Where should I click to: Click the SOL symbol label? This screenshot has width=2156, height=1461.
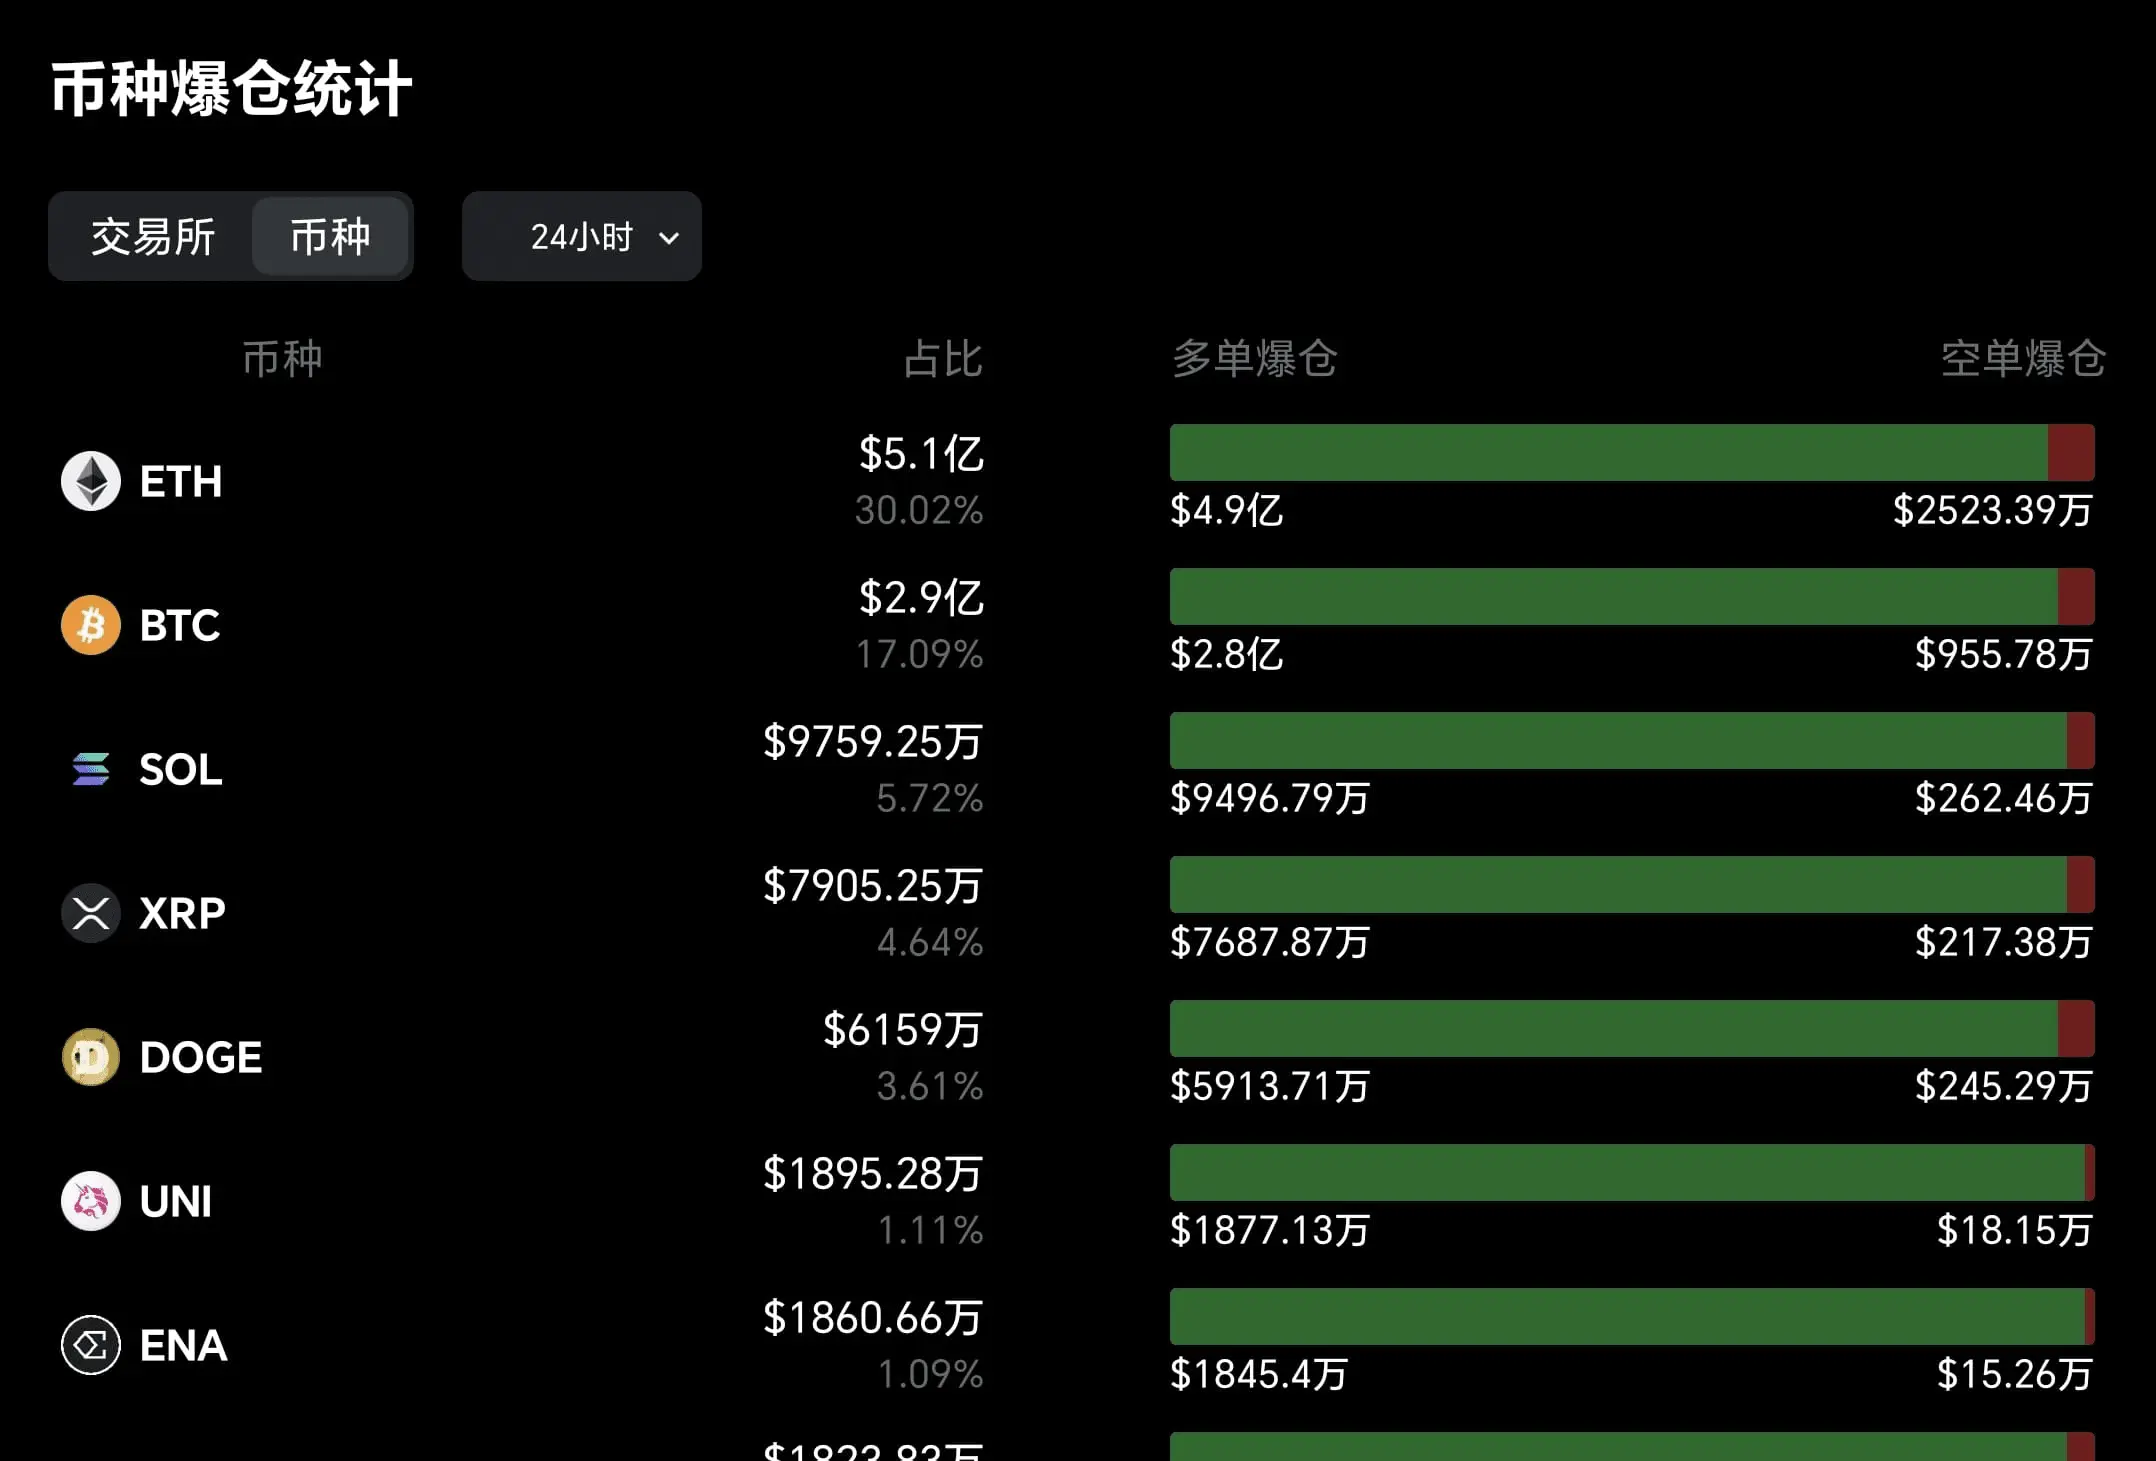[x=181, y=770]
